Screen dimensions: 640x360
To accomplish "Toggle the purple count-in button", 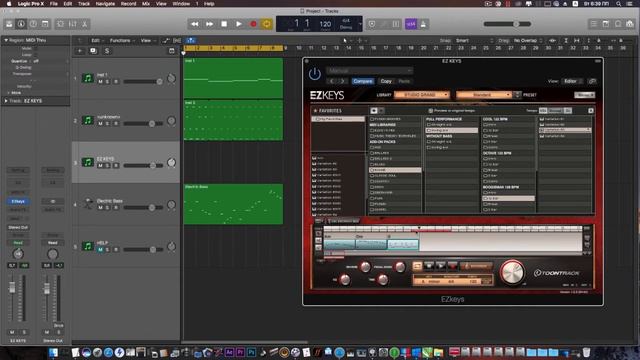I will [x=411, y=24].
